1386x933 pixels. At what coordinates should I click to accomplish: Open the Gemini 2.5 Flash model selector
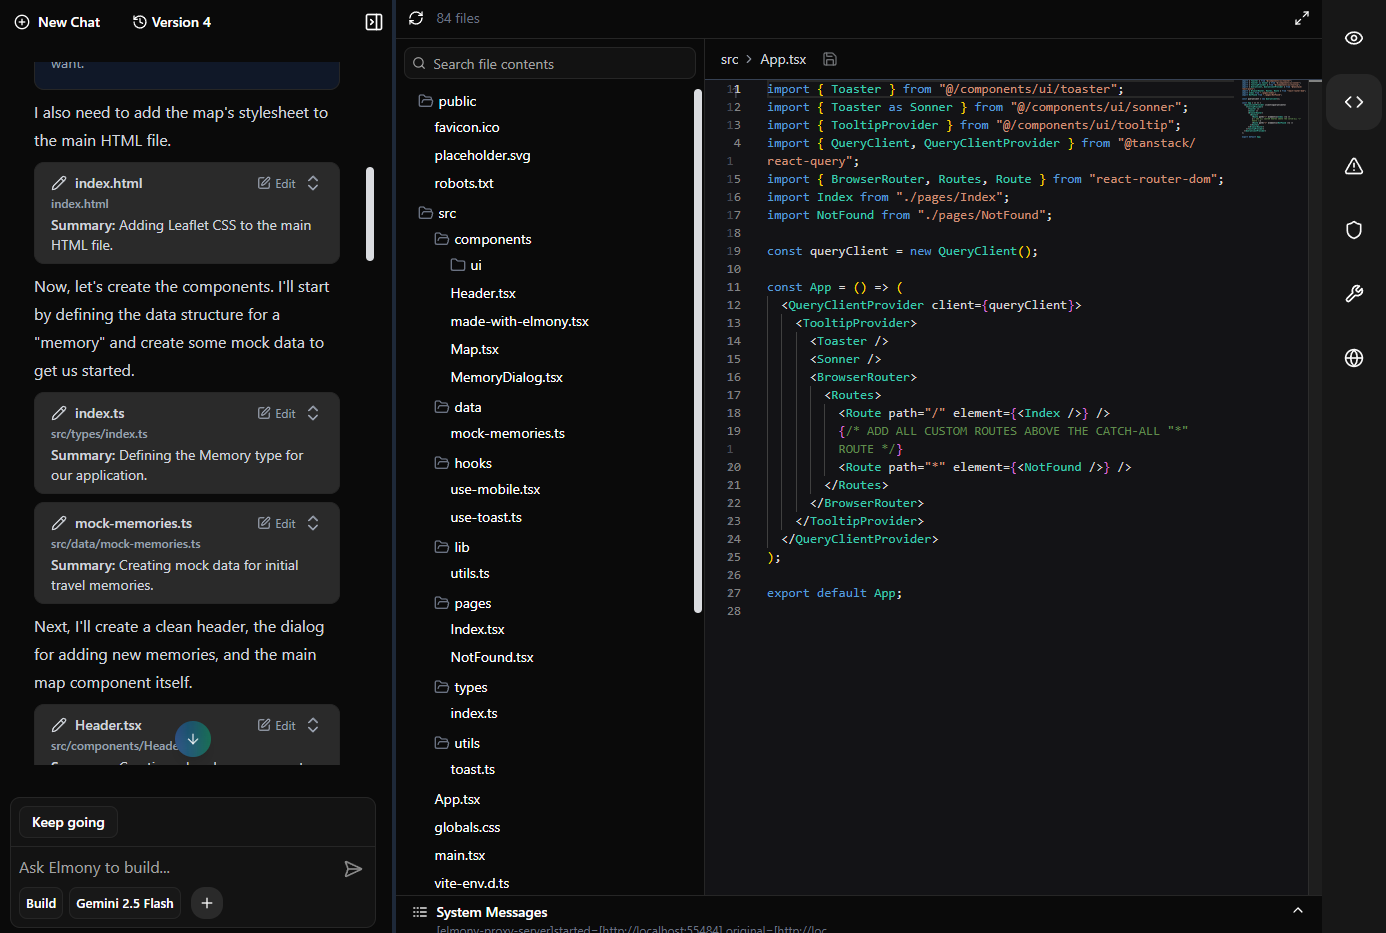[124, 903]
